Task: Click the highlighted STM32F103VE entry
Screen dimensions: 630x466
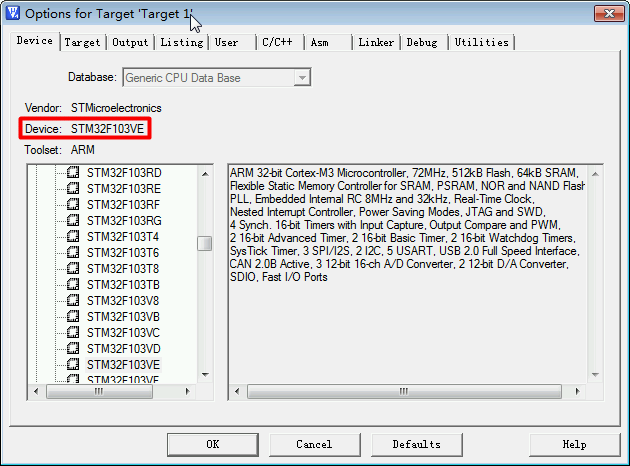Action: 123,365
